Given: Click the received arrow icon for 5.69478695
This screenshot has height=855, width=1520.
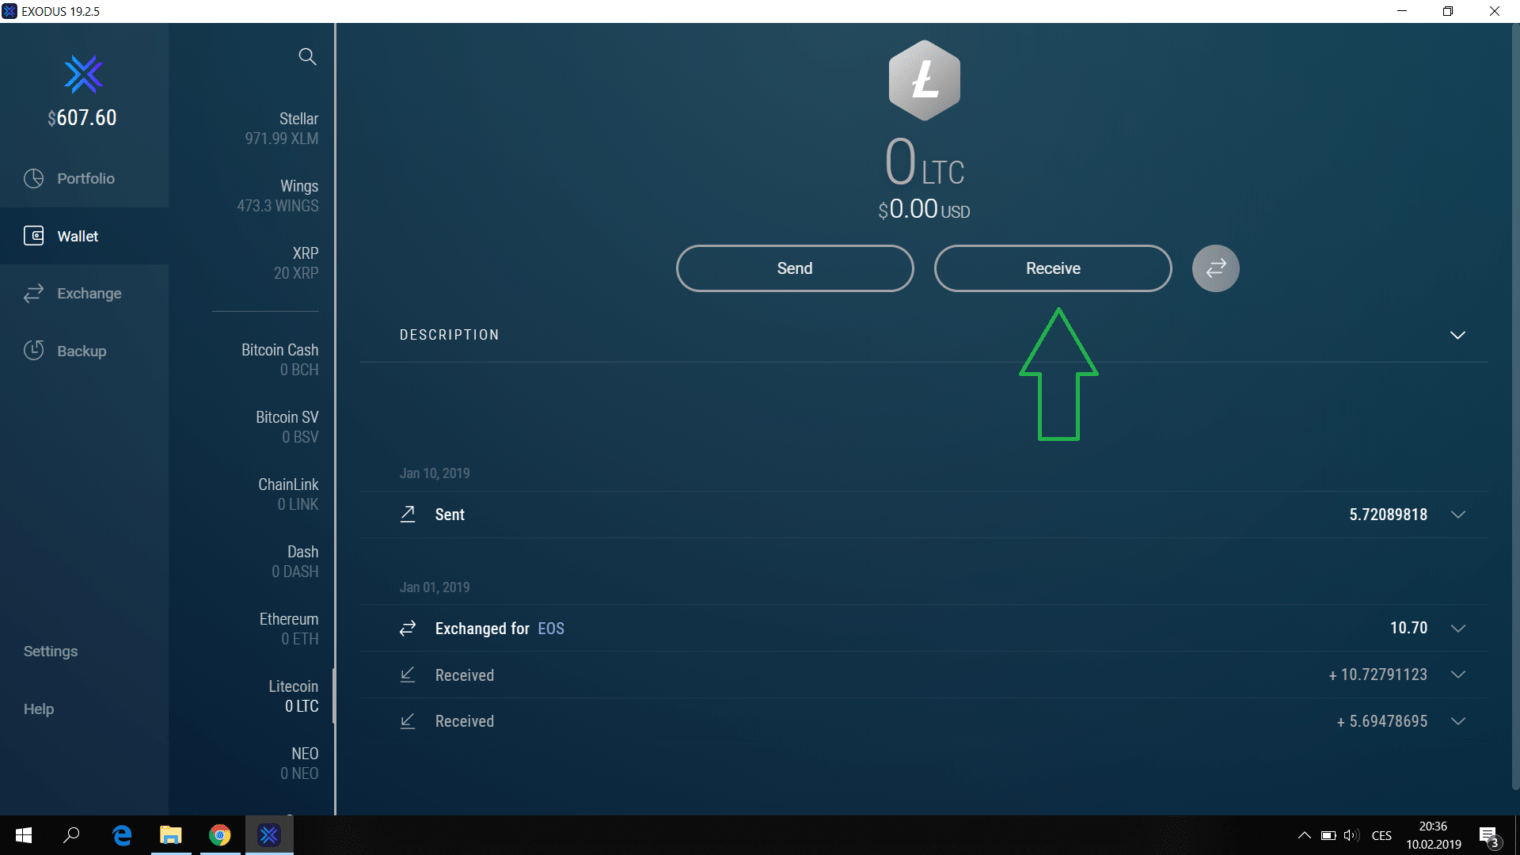Looking at the screenshot, I should tap(408, 721).
